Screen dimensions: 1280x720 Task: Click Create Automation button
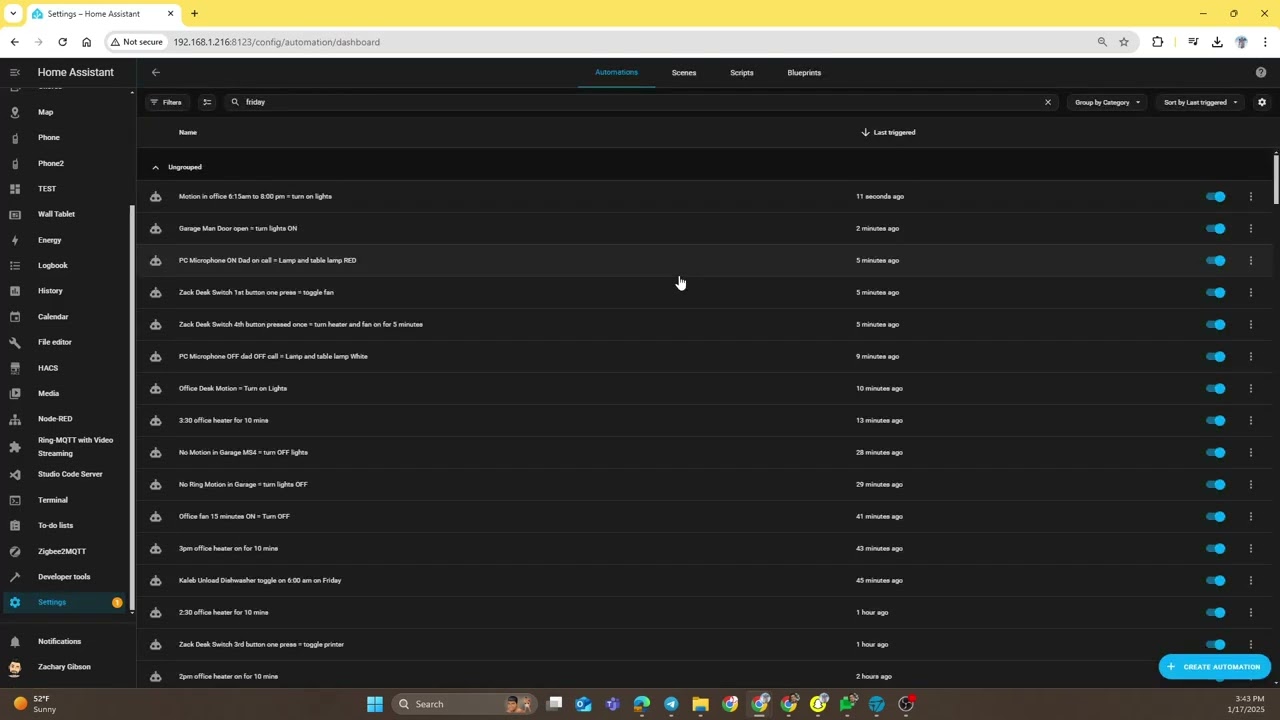1214,667
